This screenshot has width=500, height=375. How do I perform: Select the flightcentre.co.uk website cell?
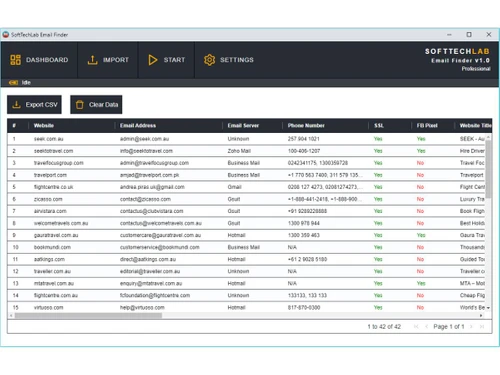[x=53, y=187]
